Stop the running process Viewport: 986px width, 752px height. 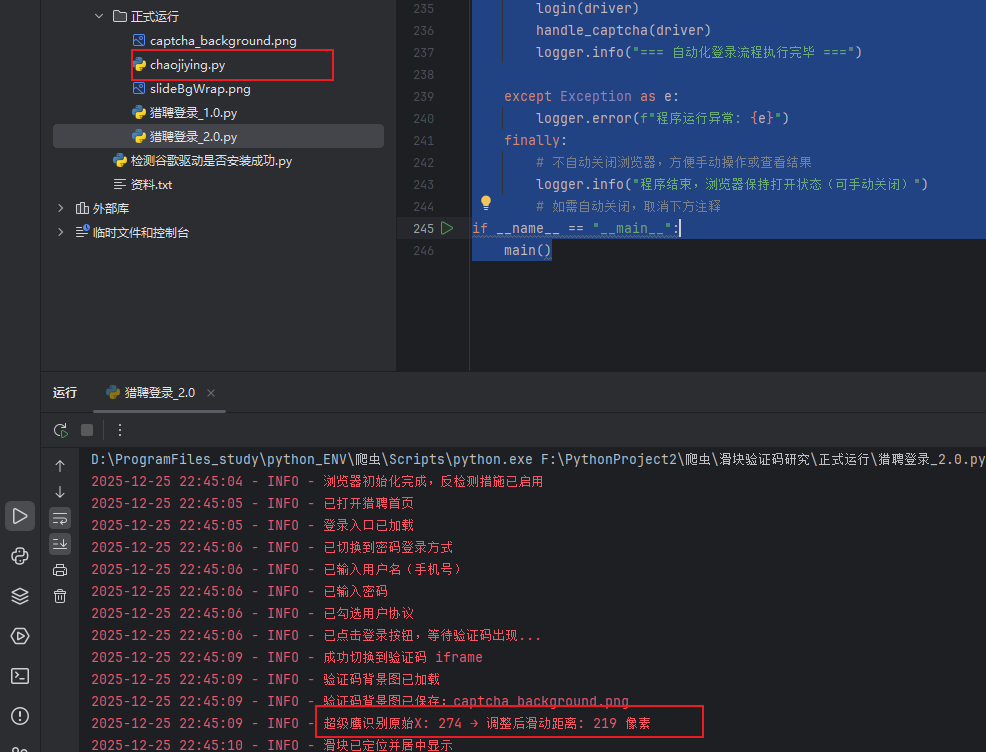point(87,430)
